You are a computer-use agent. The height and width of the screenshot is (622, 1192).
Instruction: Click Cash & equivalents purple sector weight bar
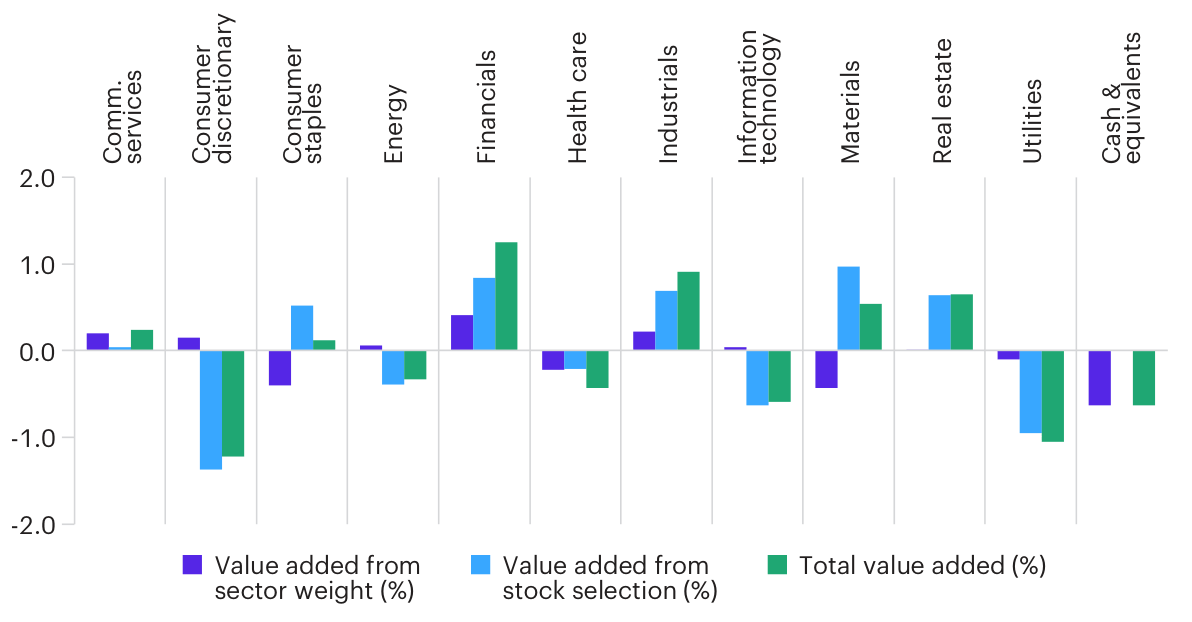tap(1100, 378)
